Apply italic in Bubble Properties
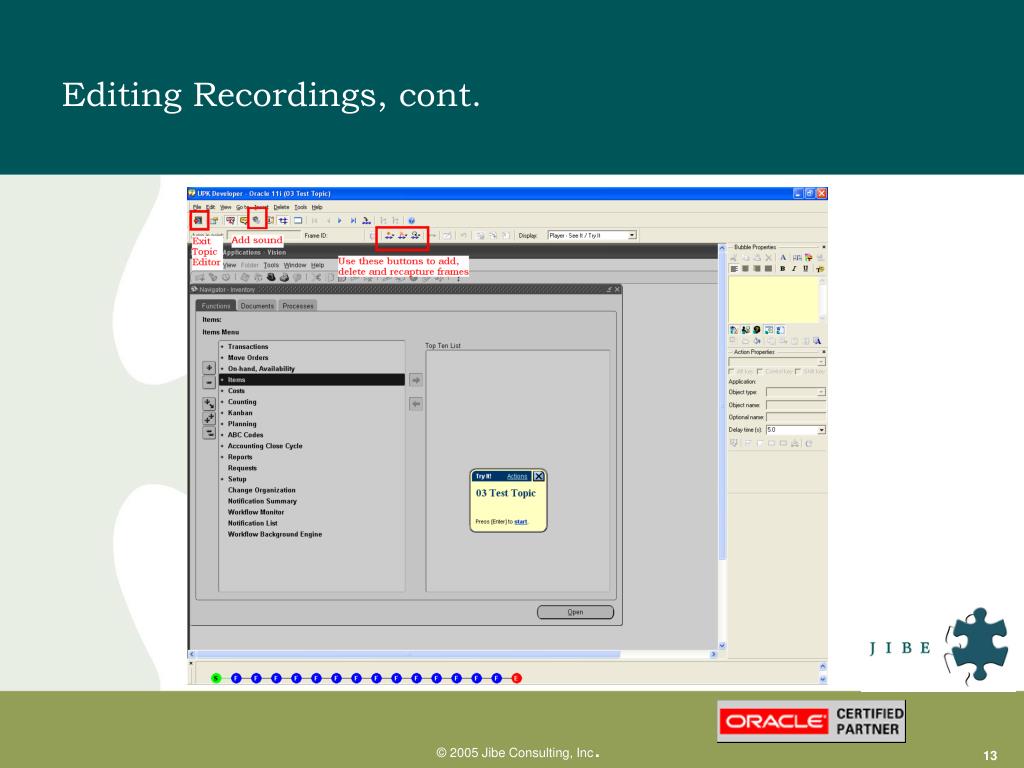Screen dimensions: 1024x768 794,268
